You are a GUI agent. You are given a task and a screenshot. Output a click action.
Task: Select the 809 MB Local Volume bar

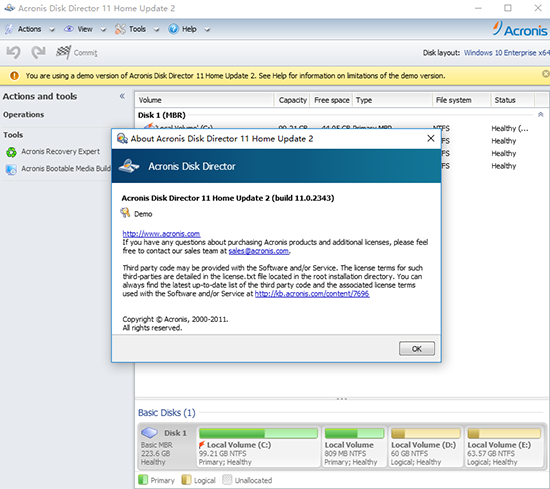(354, 434)
